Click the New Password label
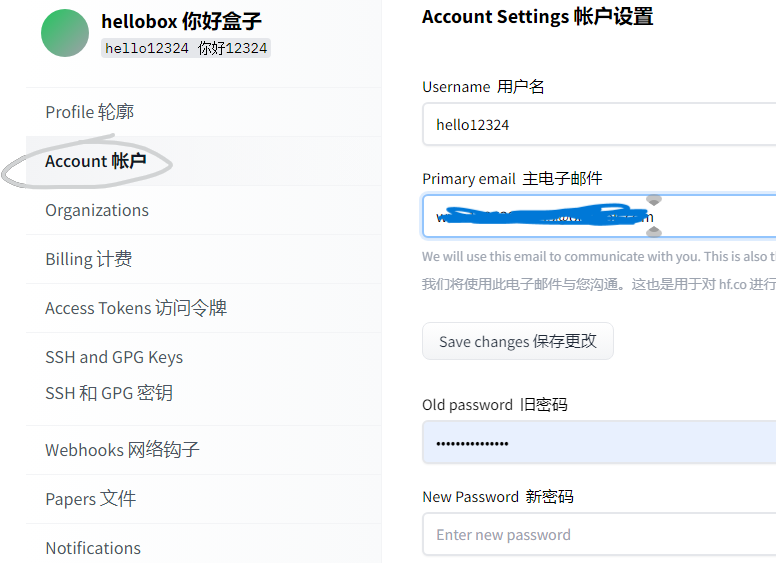Viewport: 776px width, 563px height. coord(497,497)
